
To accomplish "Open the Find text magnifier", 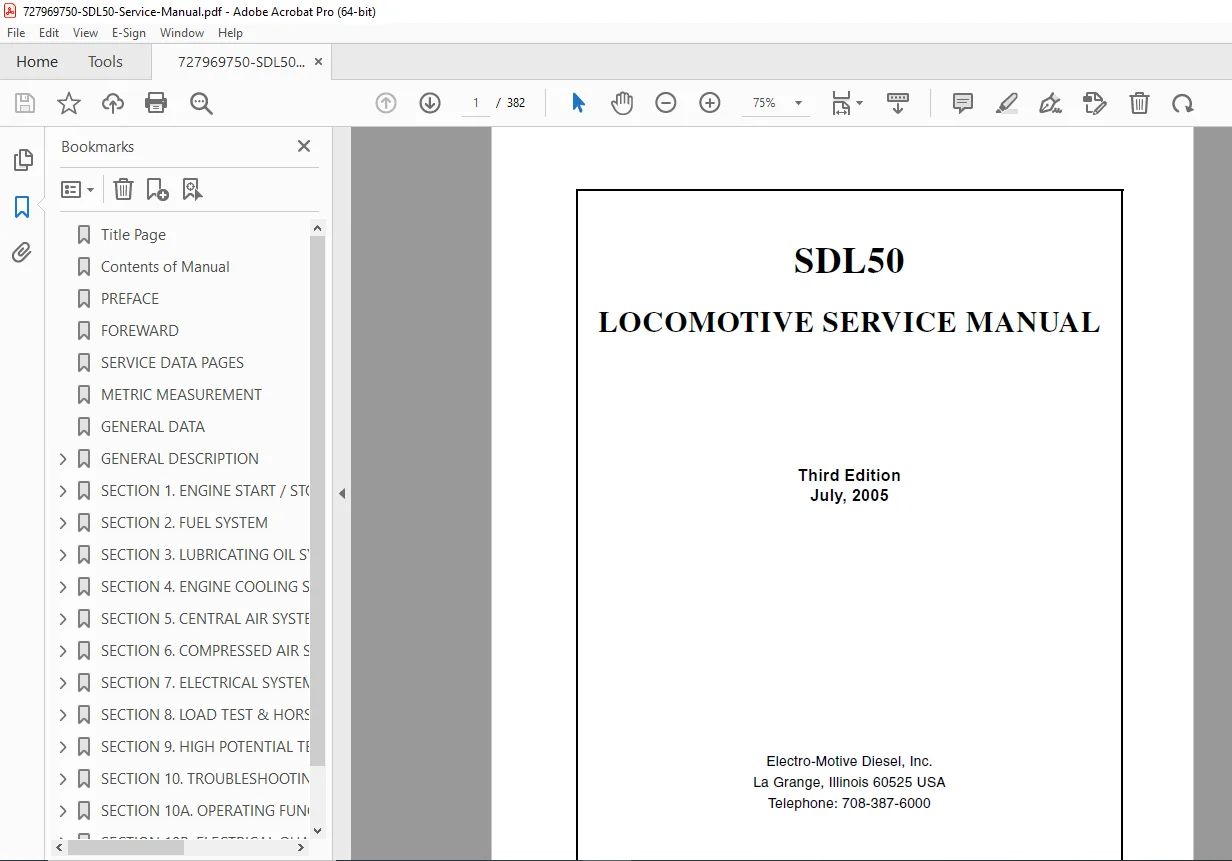I will tap(201, 103).
